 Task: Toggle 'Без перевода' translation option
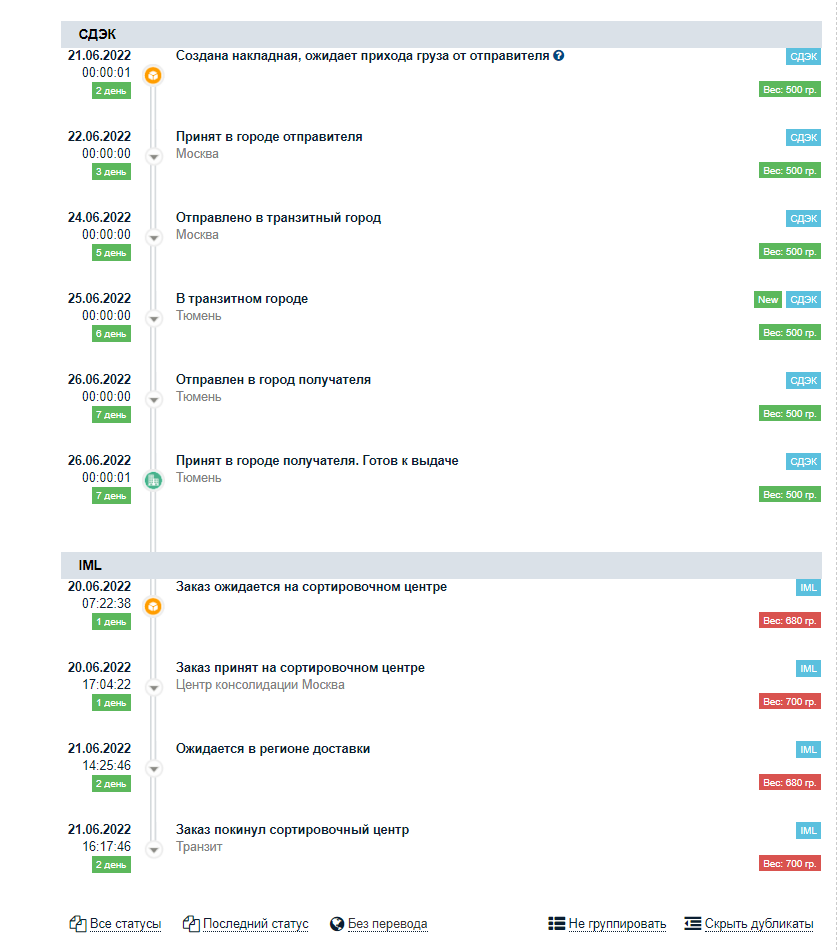click(387, 924)
